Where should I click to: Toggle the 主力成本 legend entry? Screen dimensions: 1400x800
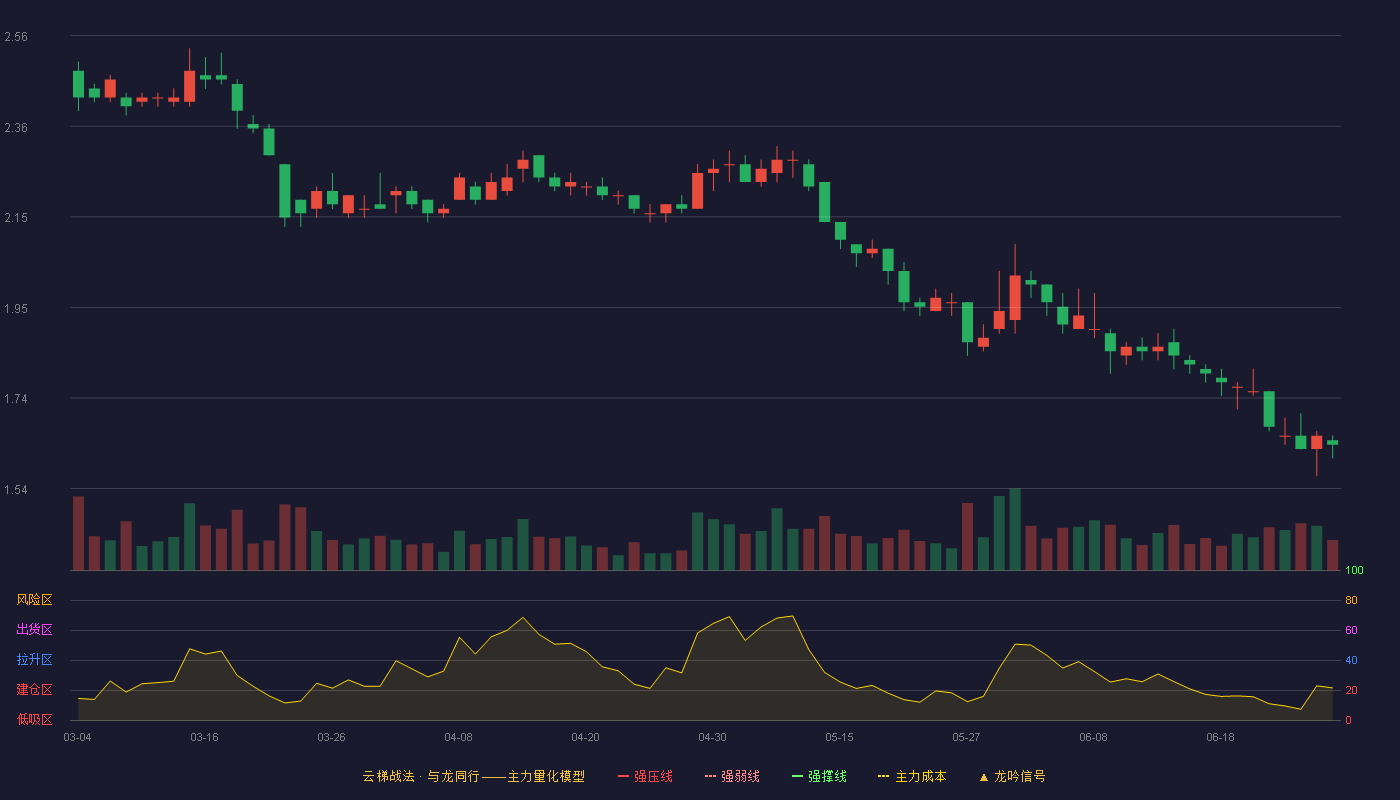(x=912, y=776)
